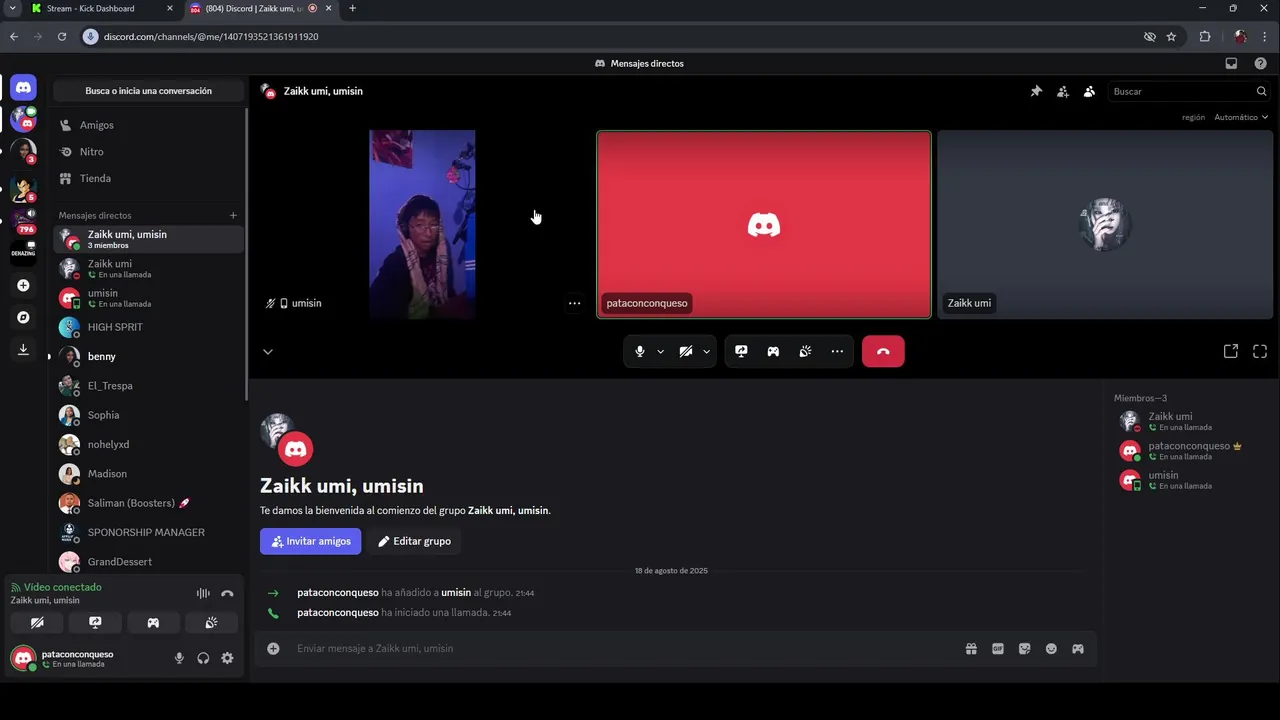
Task: Expand microphone options arrow in call controls
Action: click(660, 351)
